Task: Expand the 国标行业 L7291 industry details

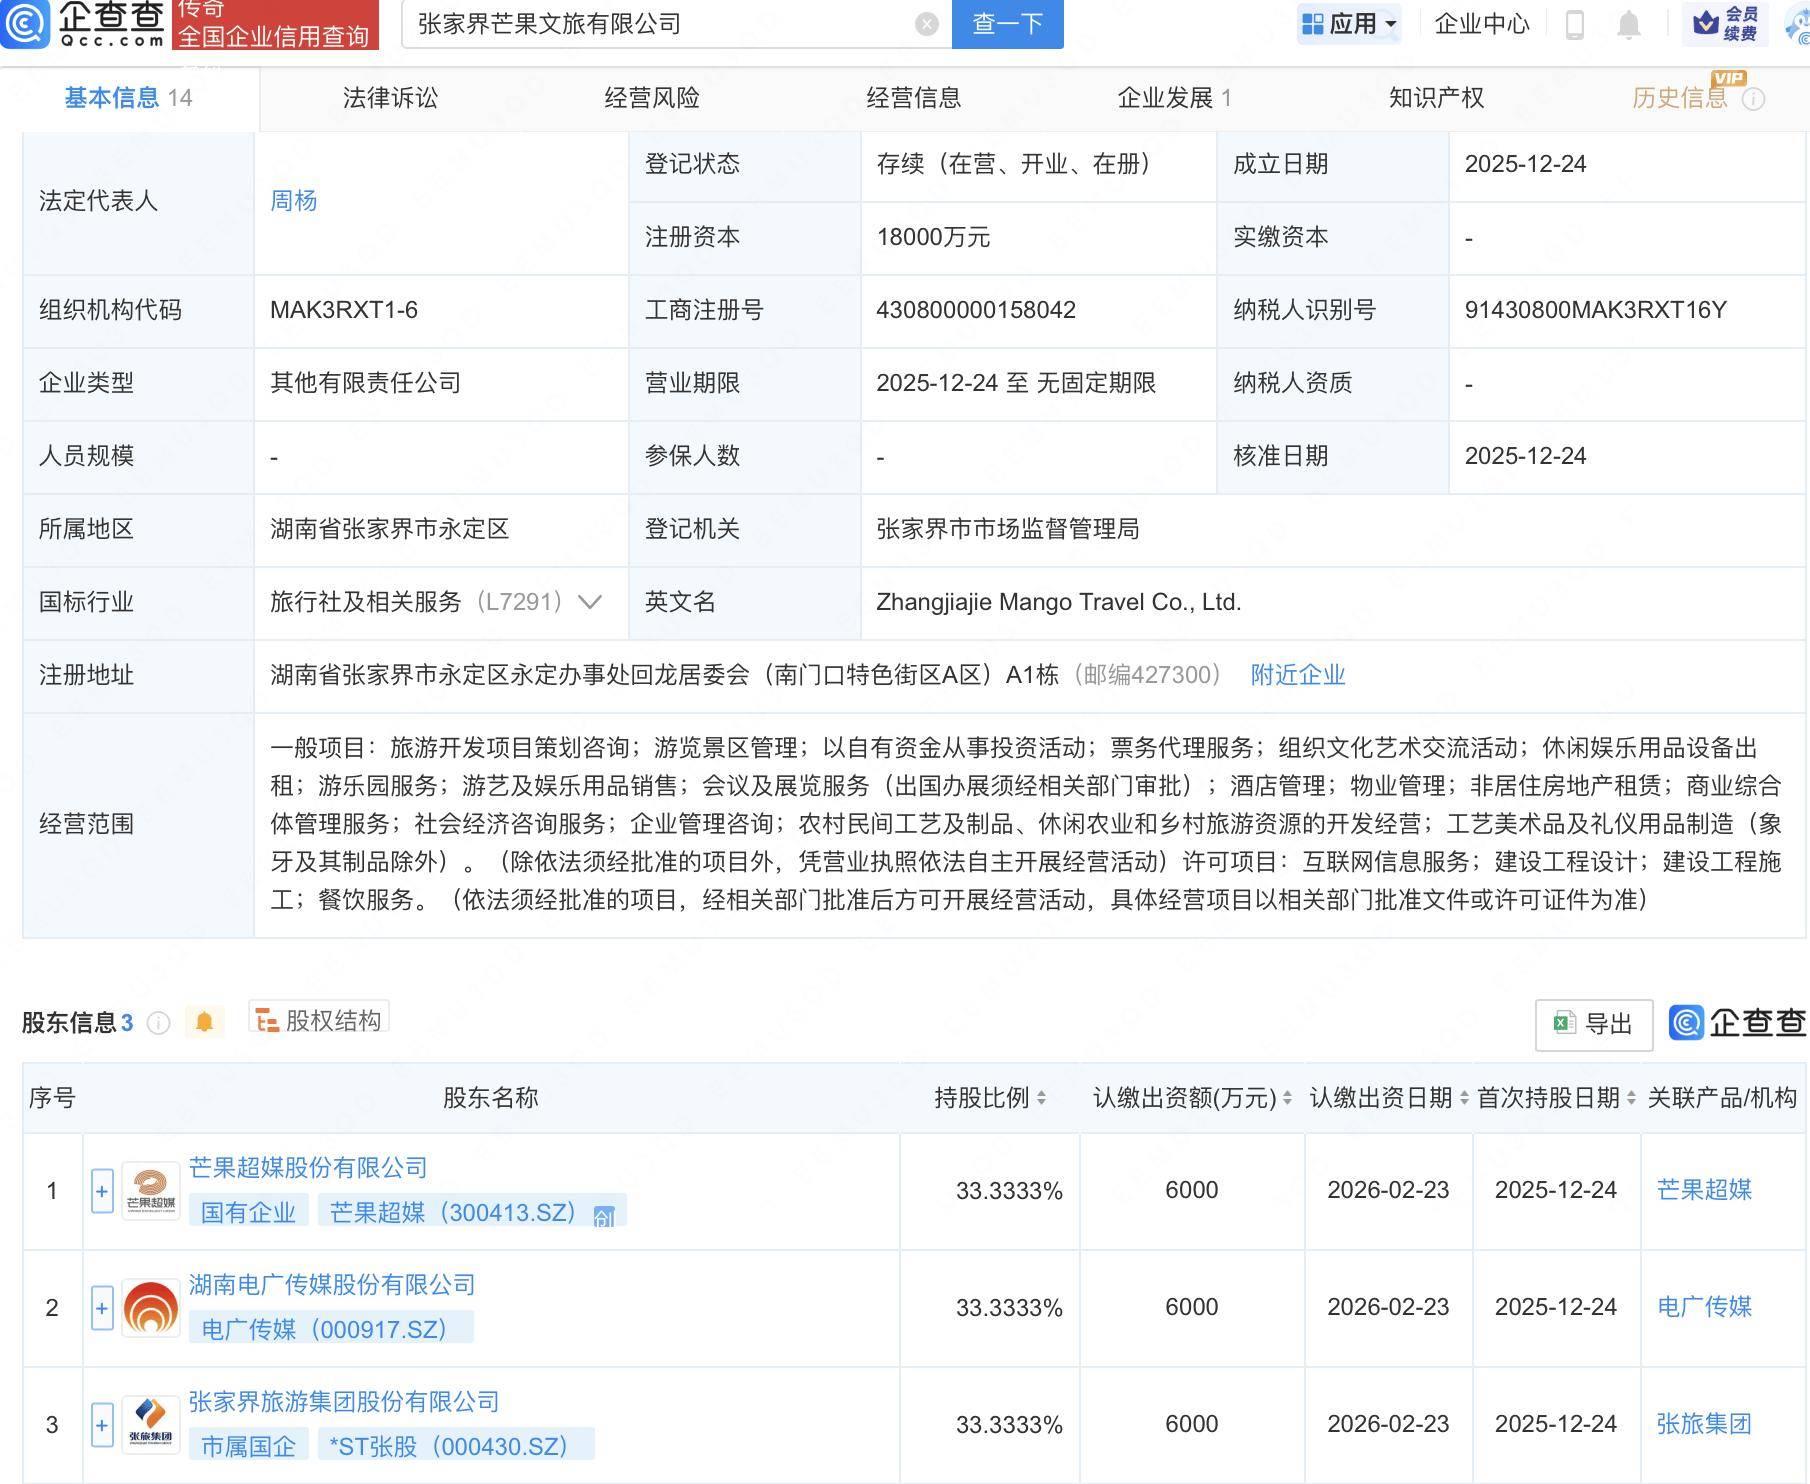Action: tap(590, 602)
